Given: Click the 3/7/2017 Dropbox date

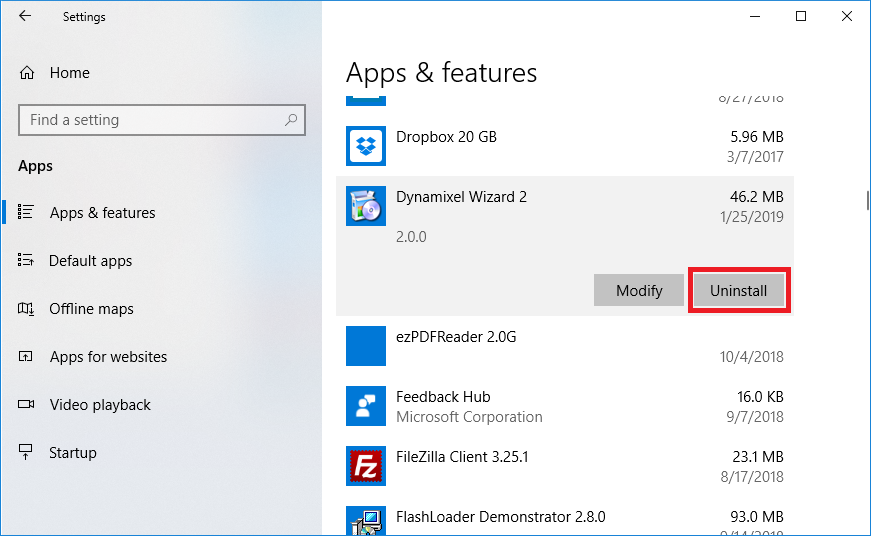Looking at the screenshot, I should coord(755,157).
